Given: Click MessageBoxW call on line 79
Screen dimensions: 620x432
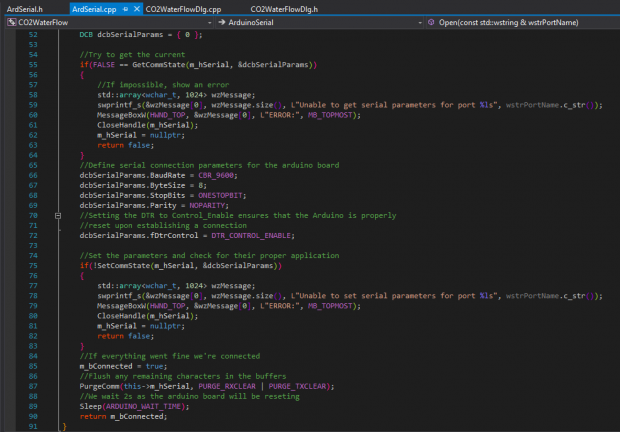Looking at the screenshot, I should [x=121, y=306].
